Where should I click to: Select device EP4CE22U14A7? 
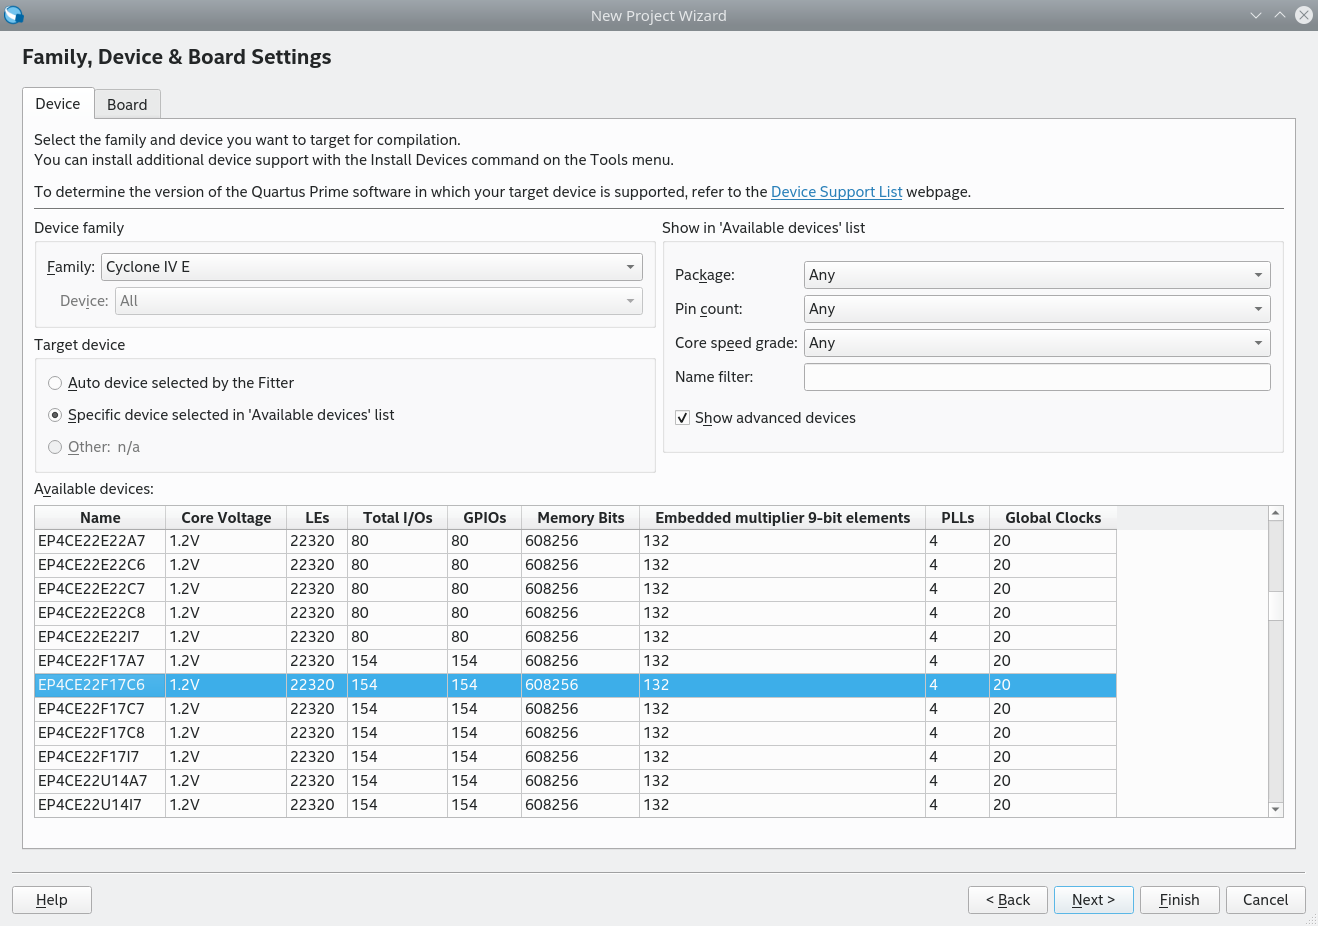tap(575, 781)
